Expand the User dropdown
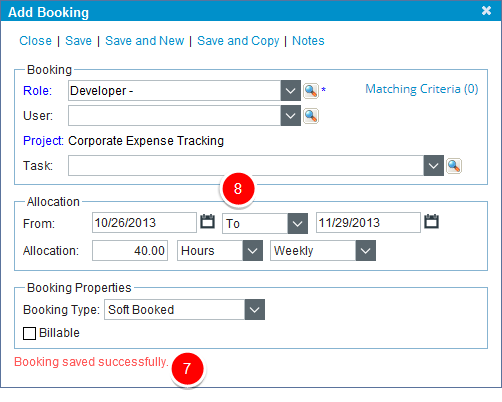The width and height of the screenshot is (502, 402). click(x=291, y=116)
